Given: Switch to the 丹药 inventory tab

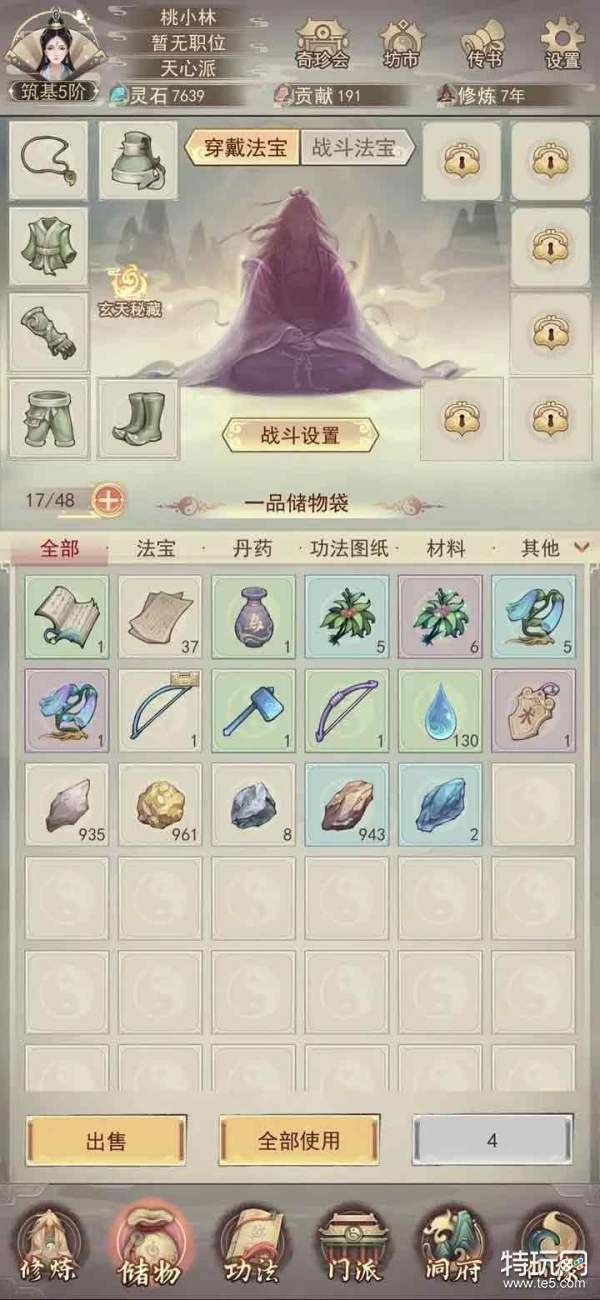Looking at the screenshot, I should click(250, 548).
